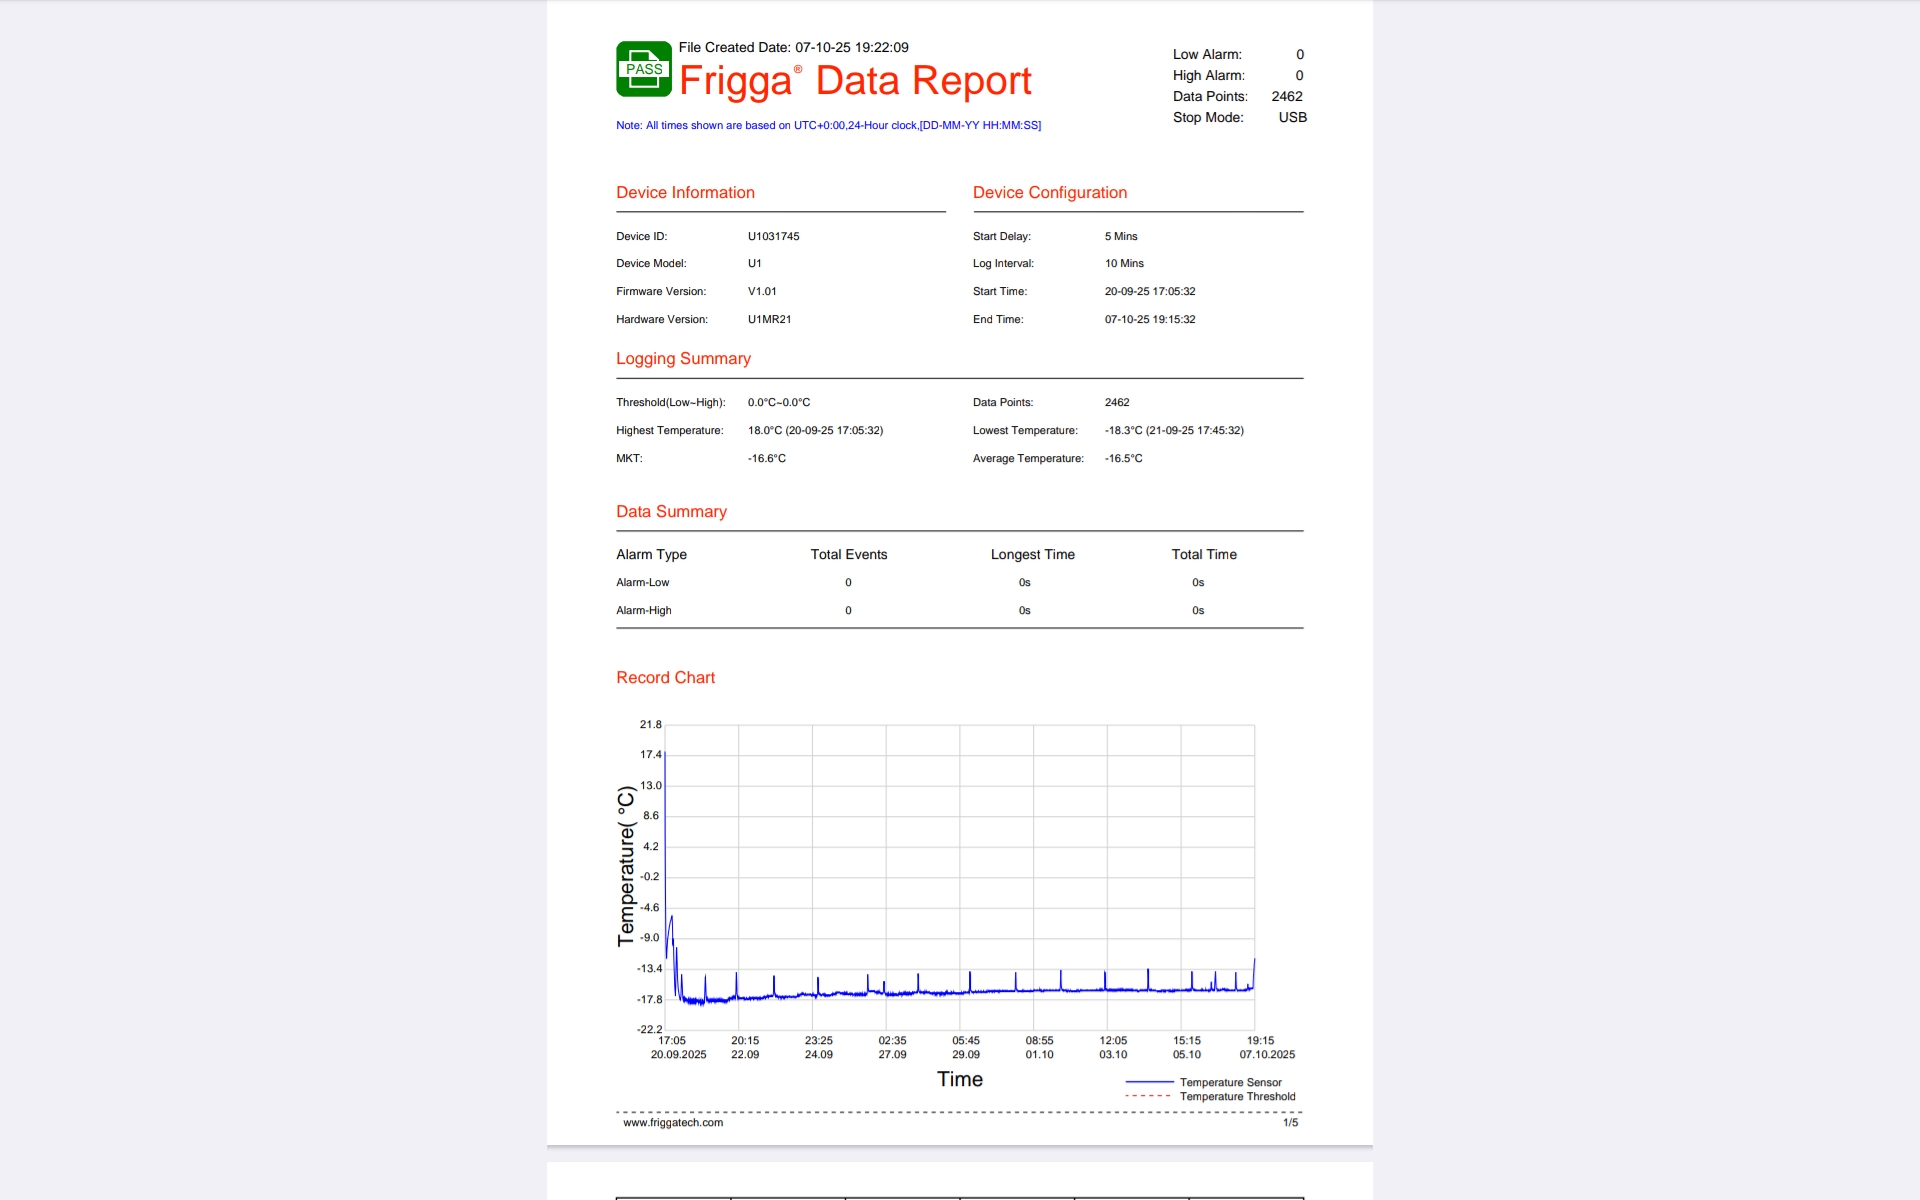
Task: Click the Logging Summary heading
Action: tap(683, 358)
